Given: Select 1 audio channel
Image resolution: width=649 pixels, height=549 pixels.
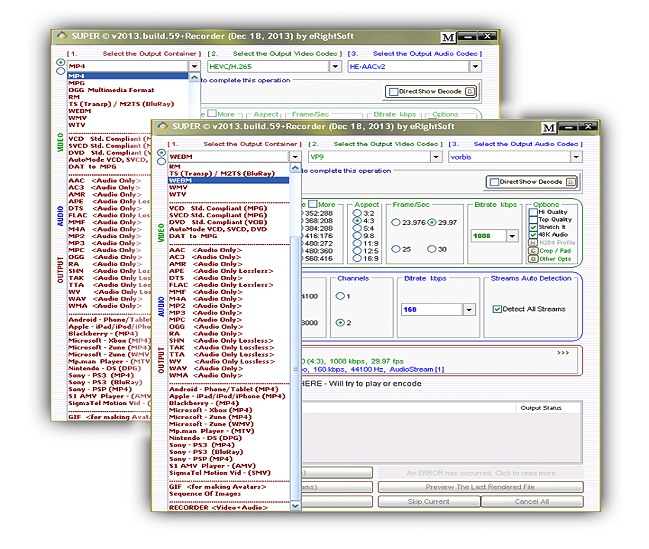Looking at the screenshot, I should point(340,296).
